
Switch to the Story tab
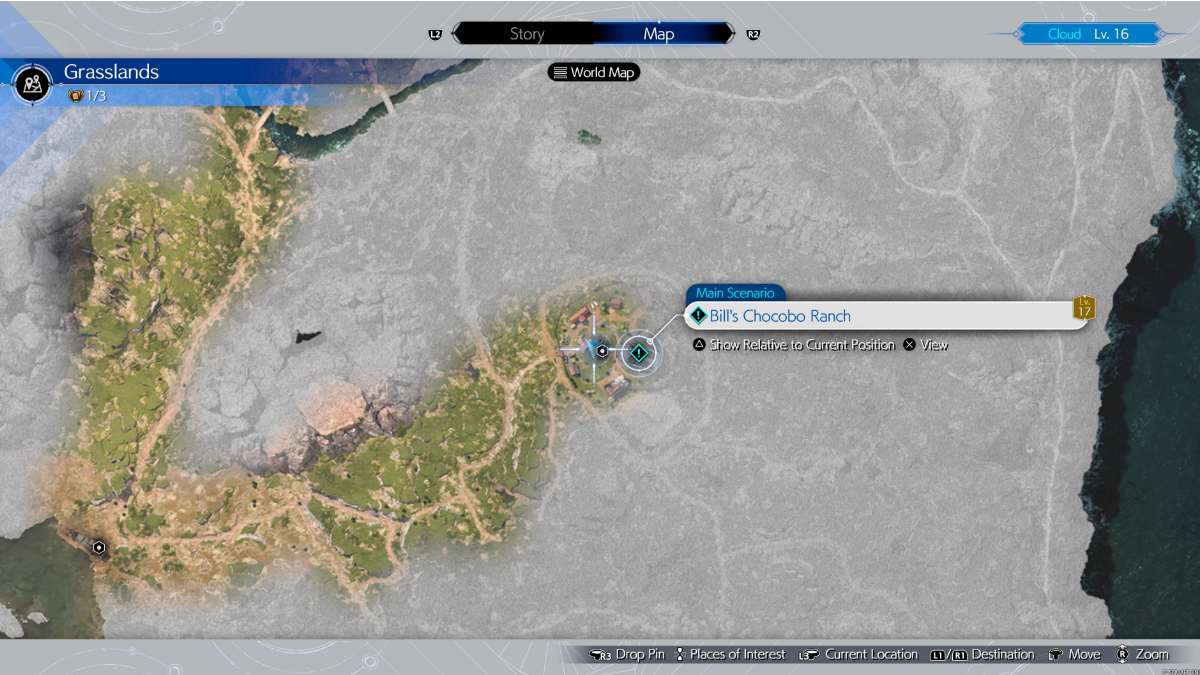[x=526, y=34]
